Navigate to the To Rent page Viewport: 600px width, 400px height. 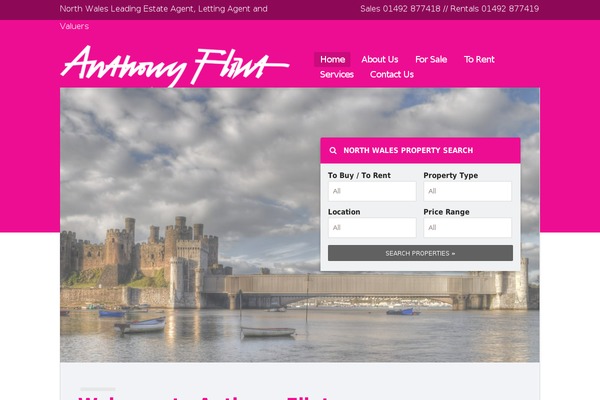tap(479, 59)
